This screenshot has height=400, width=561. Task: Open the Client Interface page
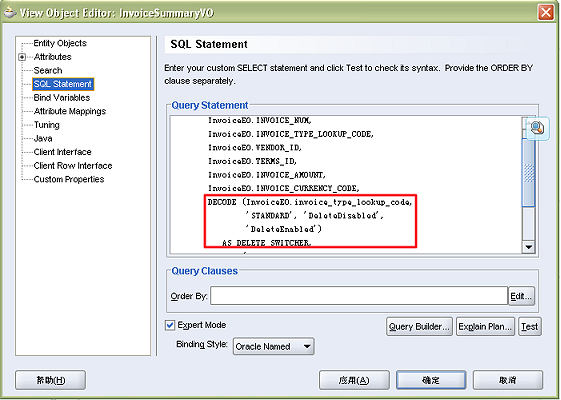(63, 152)
